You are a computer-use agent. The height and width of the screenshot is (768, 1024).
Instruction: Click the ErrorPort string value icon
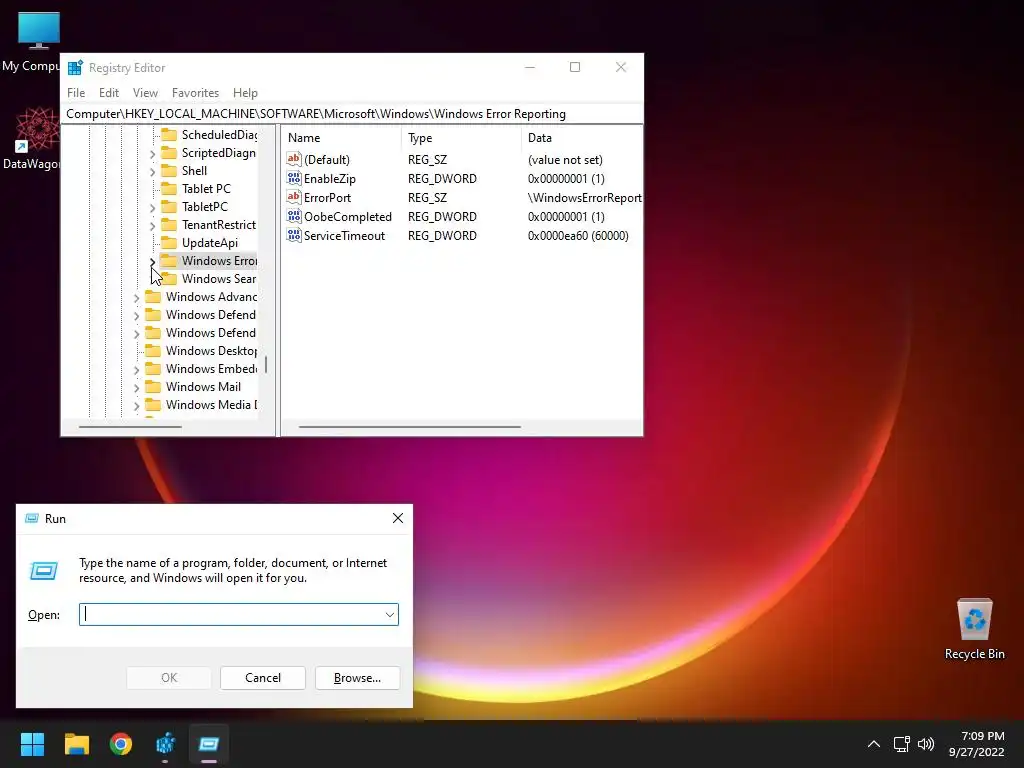294,197
